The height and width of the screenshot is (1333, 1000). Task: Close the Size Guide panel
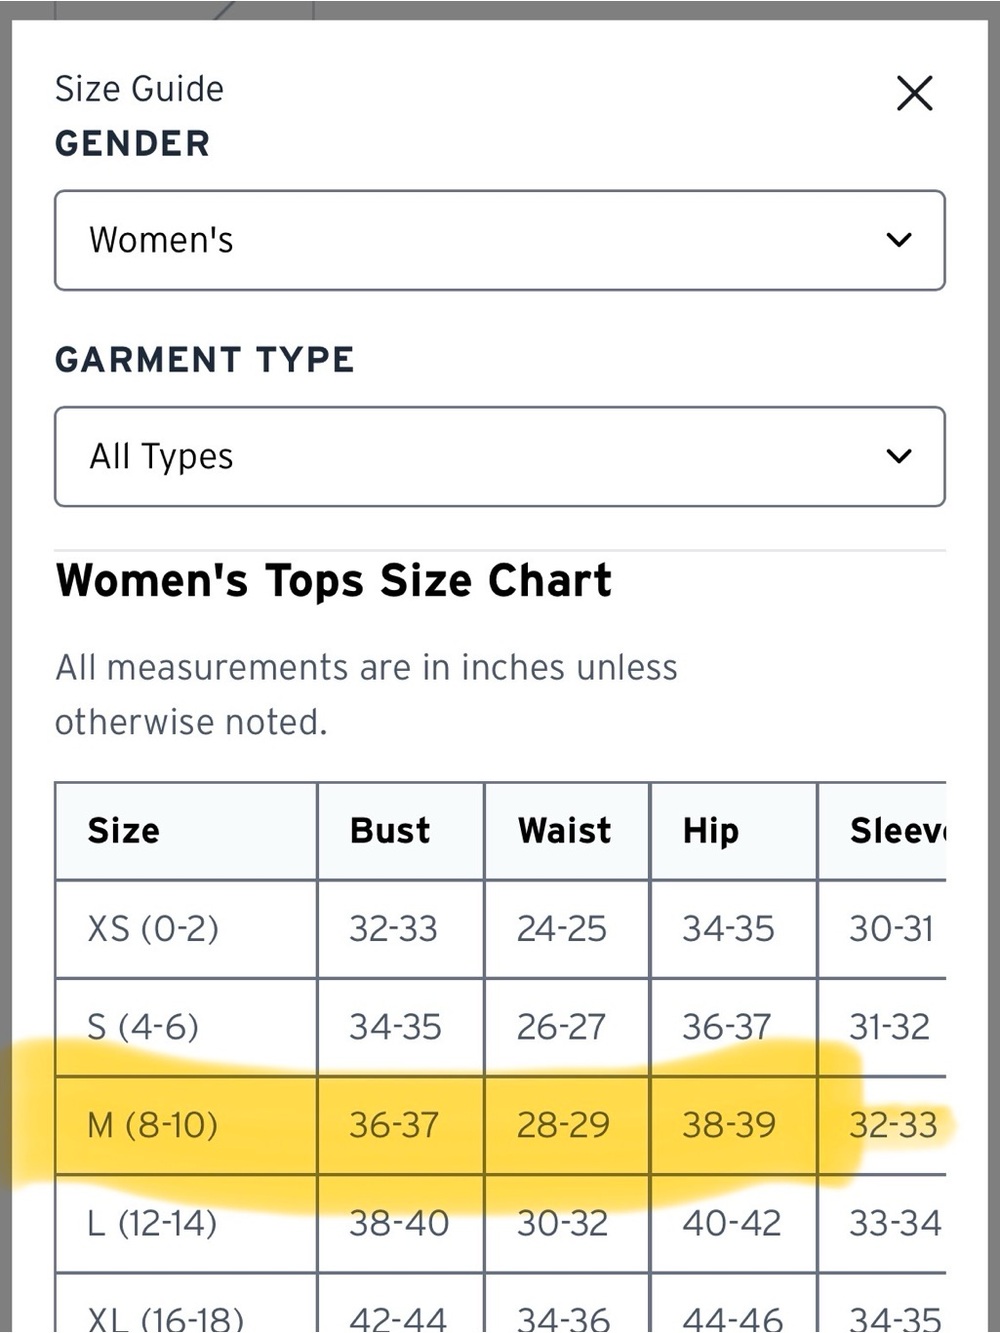pos(914,94)
